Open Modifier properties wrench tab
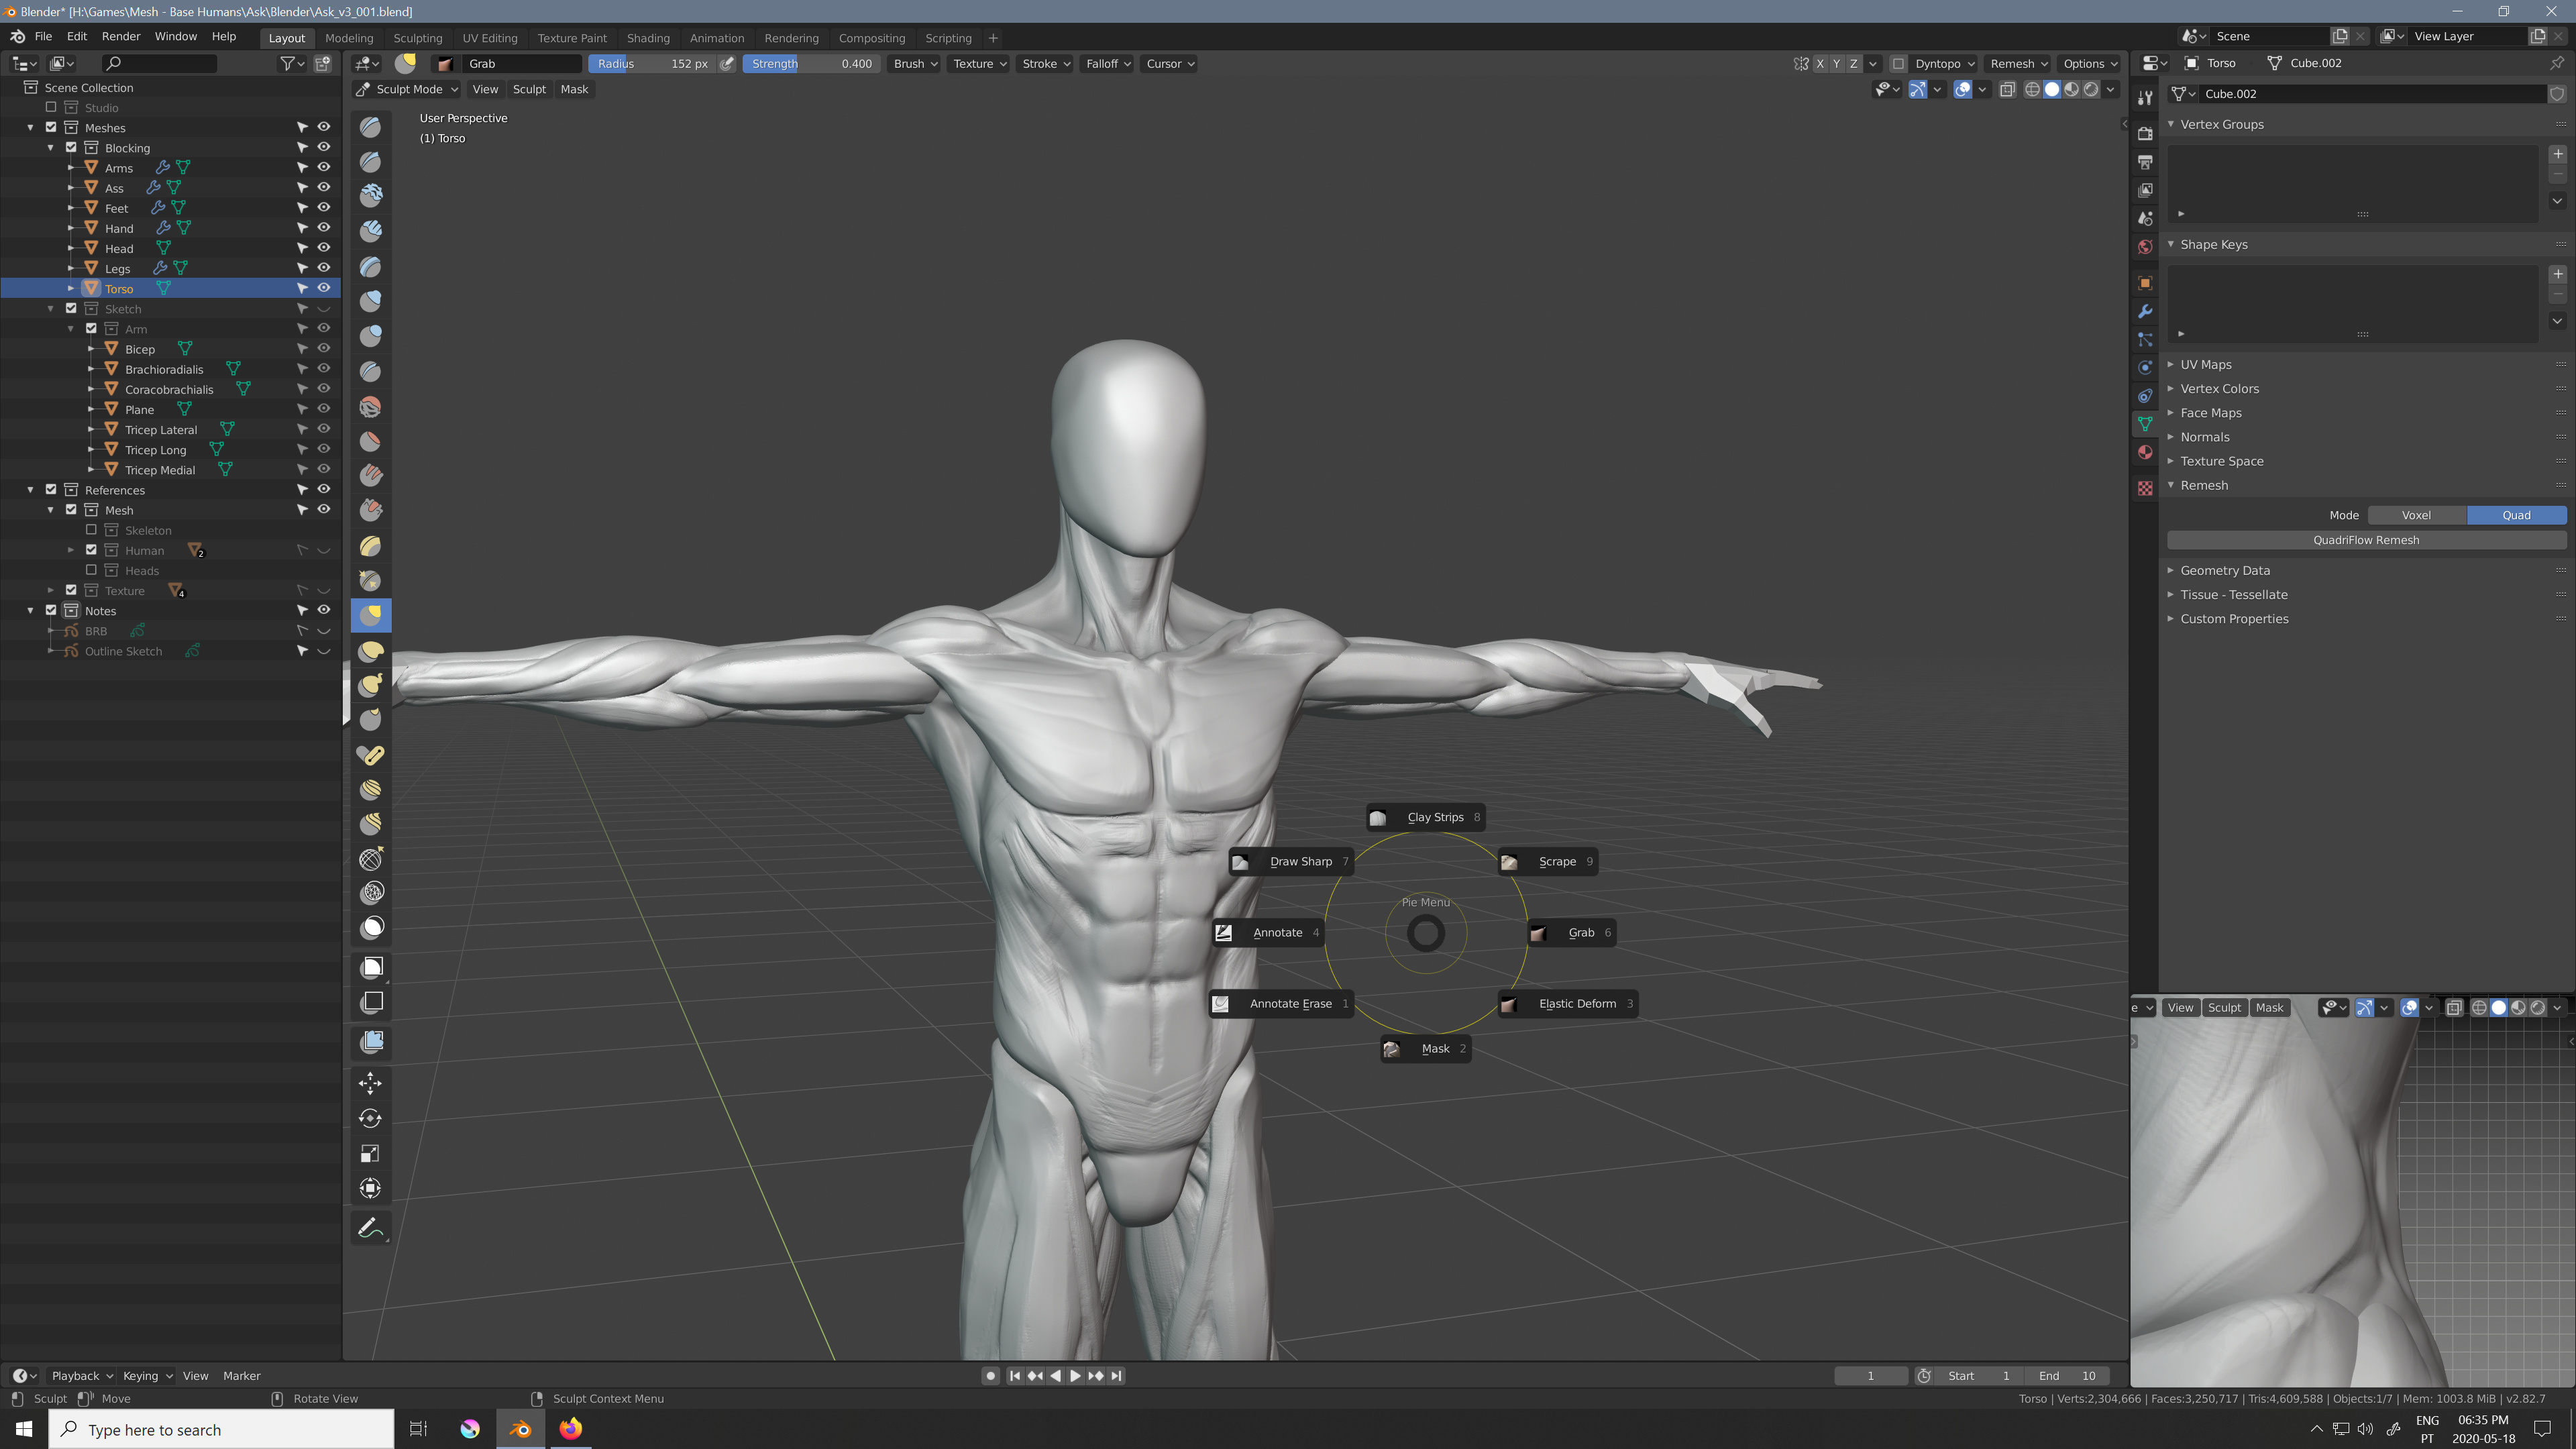This screenshot has width=2576, height=1449. 2145,311
